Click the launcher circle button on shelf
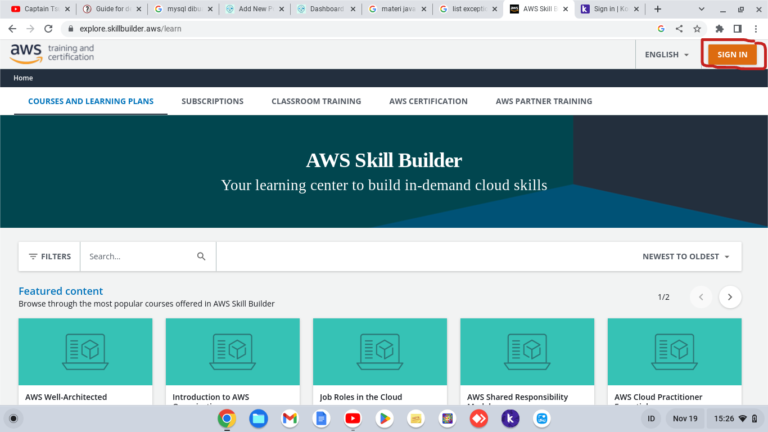768x432 pixels. (x=13, y=418)
